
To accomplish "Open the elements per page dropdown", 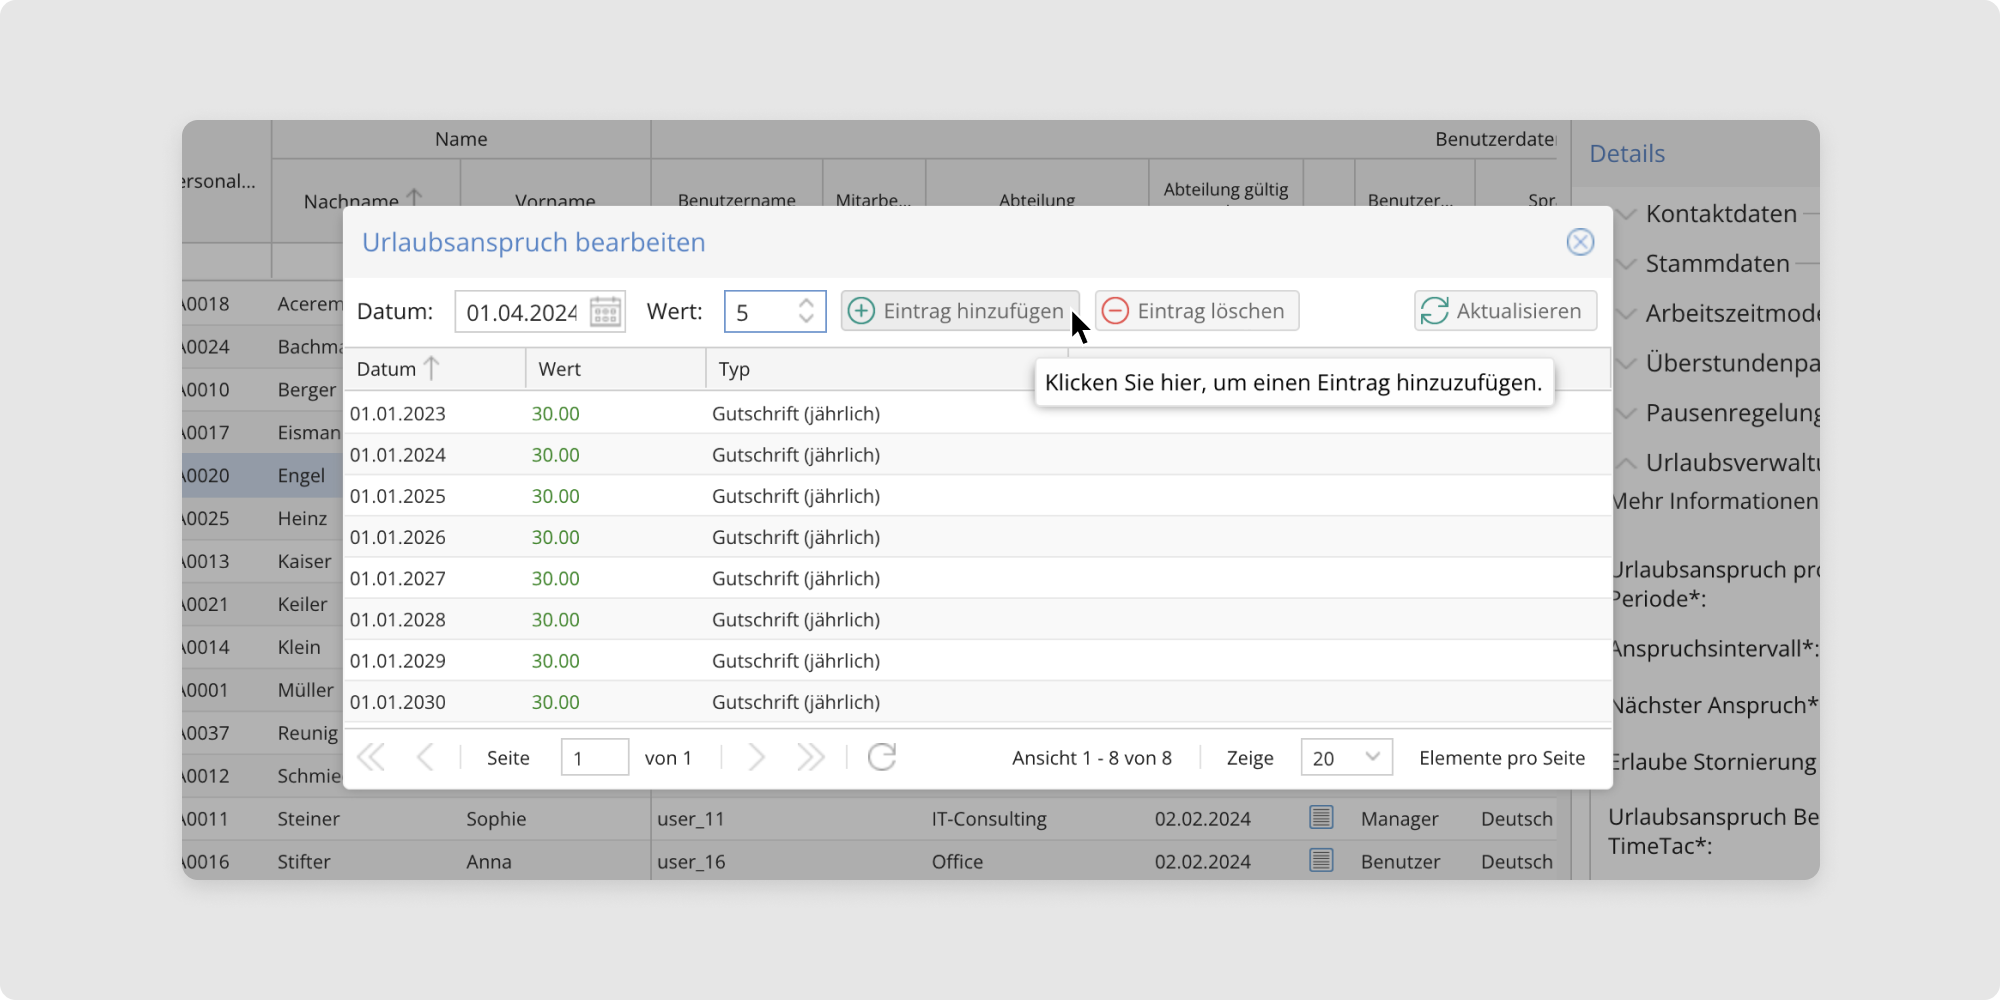I will point(1345,758).
